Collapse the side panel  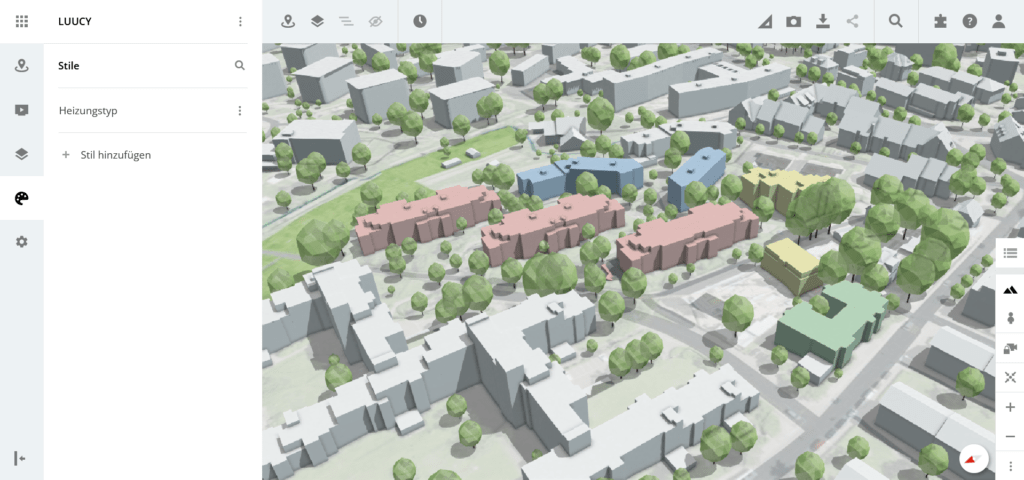(20, 458)
